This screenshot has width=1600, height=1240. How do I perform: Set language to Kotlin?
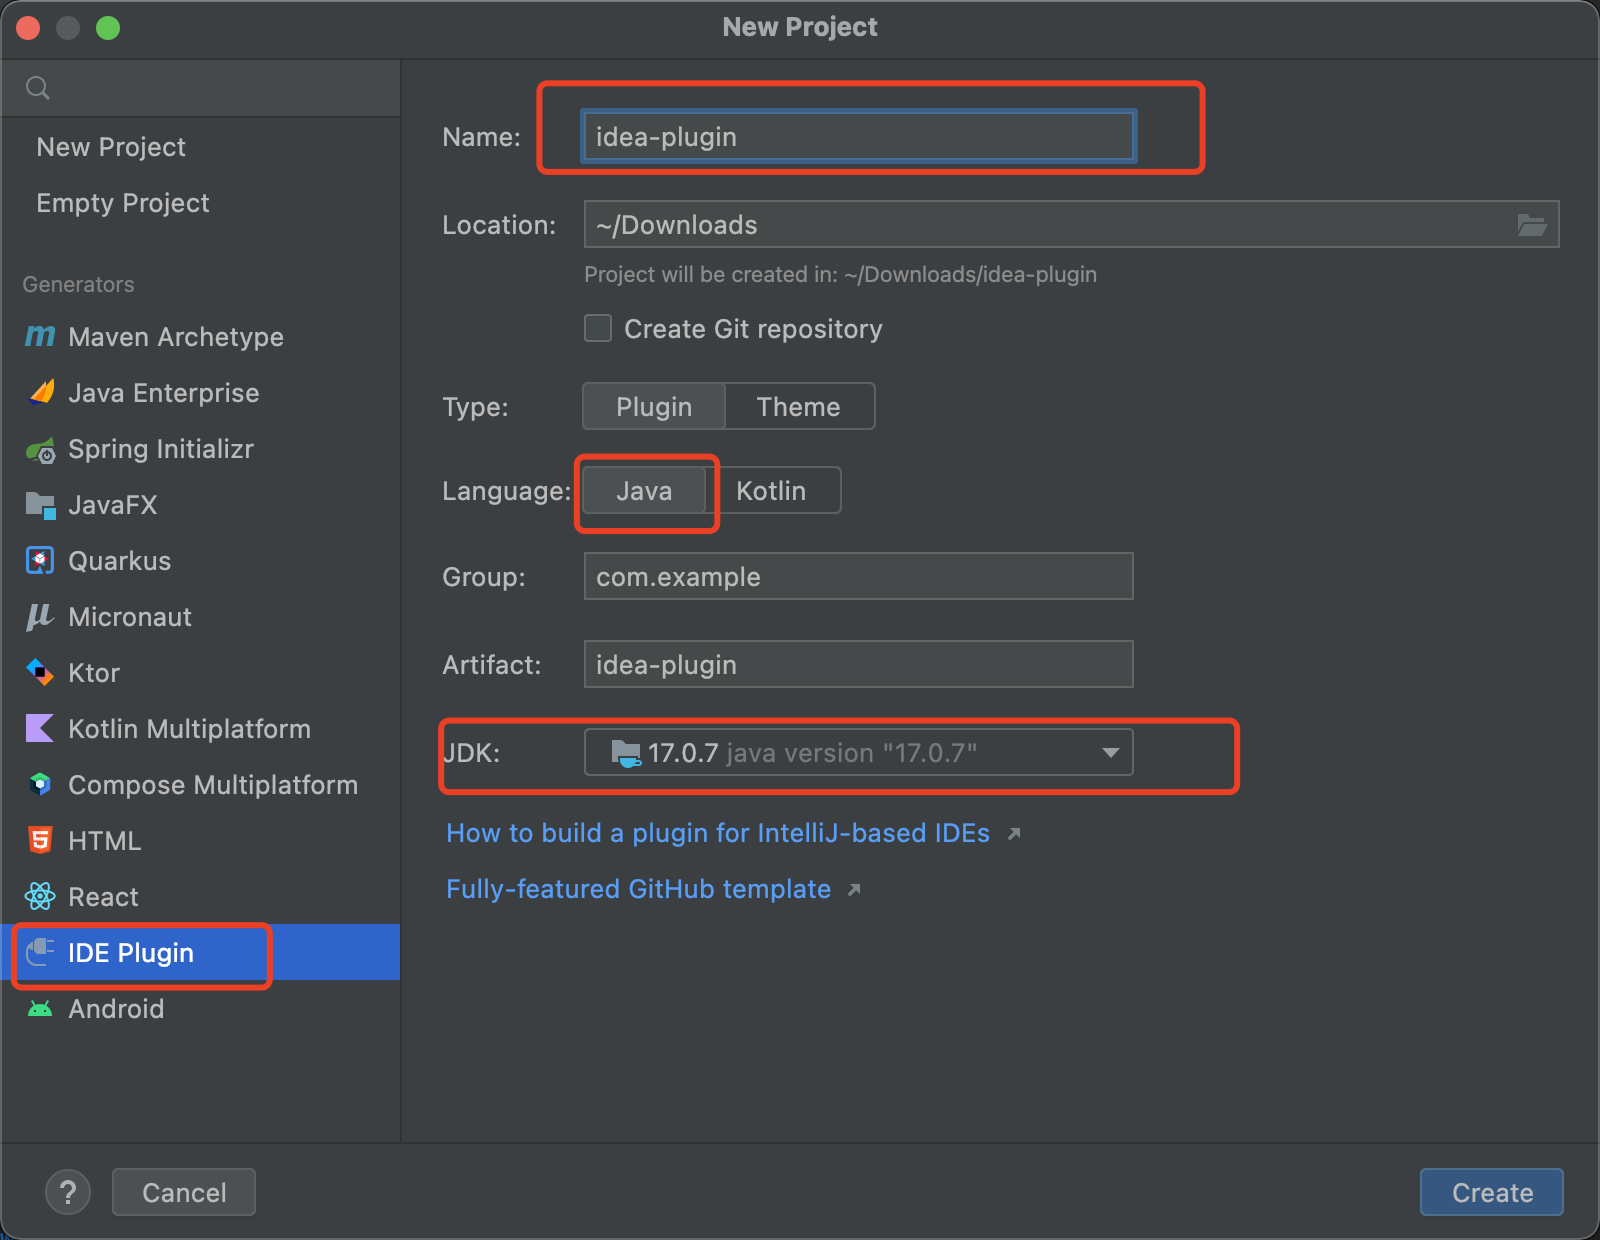coord(771,491)
